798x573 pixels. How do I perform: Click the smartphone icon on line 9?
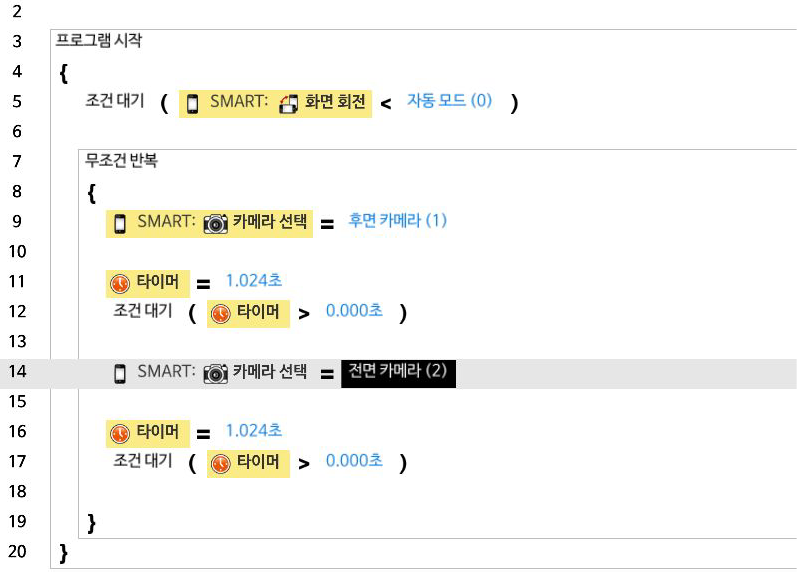point(120,223)
